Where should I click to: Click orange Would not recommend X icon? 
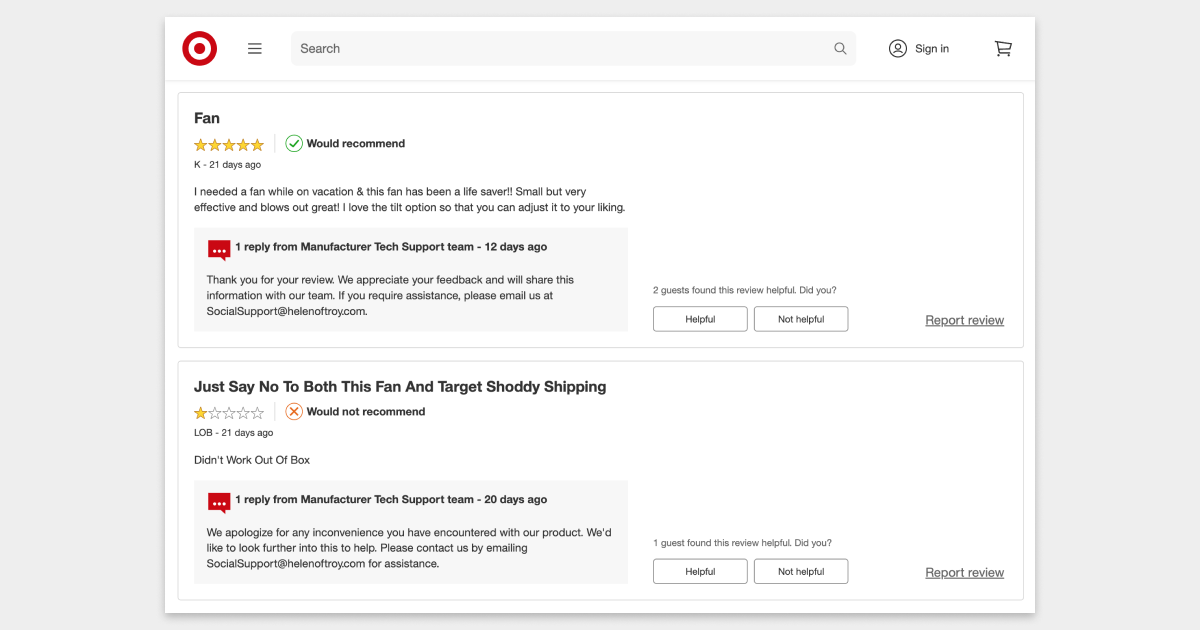tap(294, 411)
